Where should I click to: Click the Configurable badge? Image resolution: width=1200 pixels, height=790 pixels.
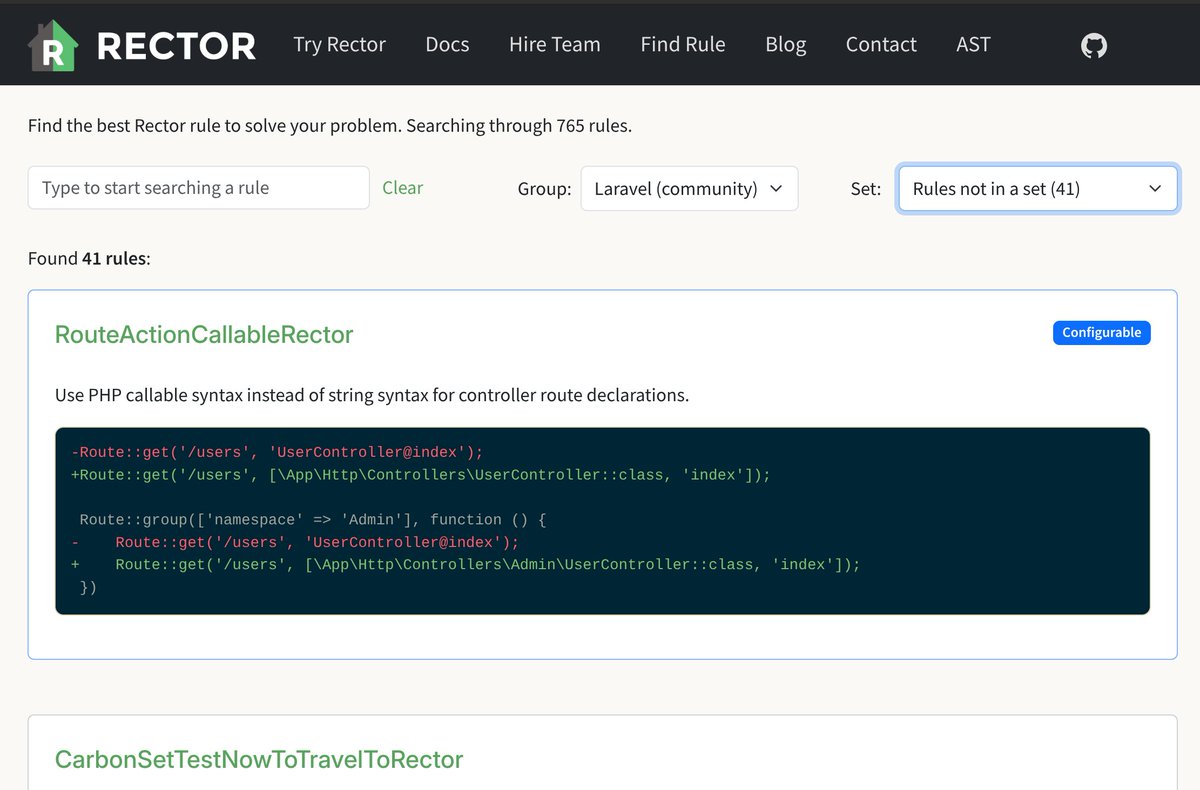pos(1102,333)
